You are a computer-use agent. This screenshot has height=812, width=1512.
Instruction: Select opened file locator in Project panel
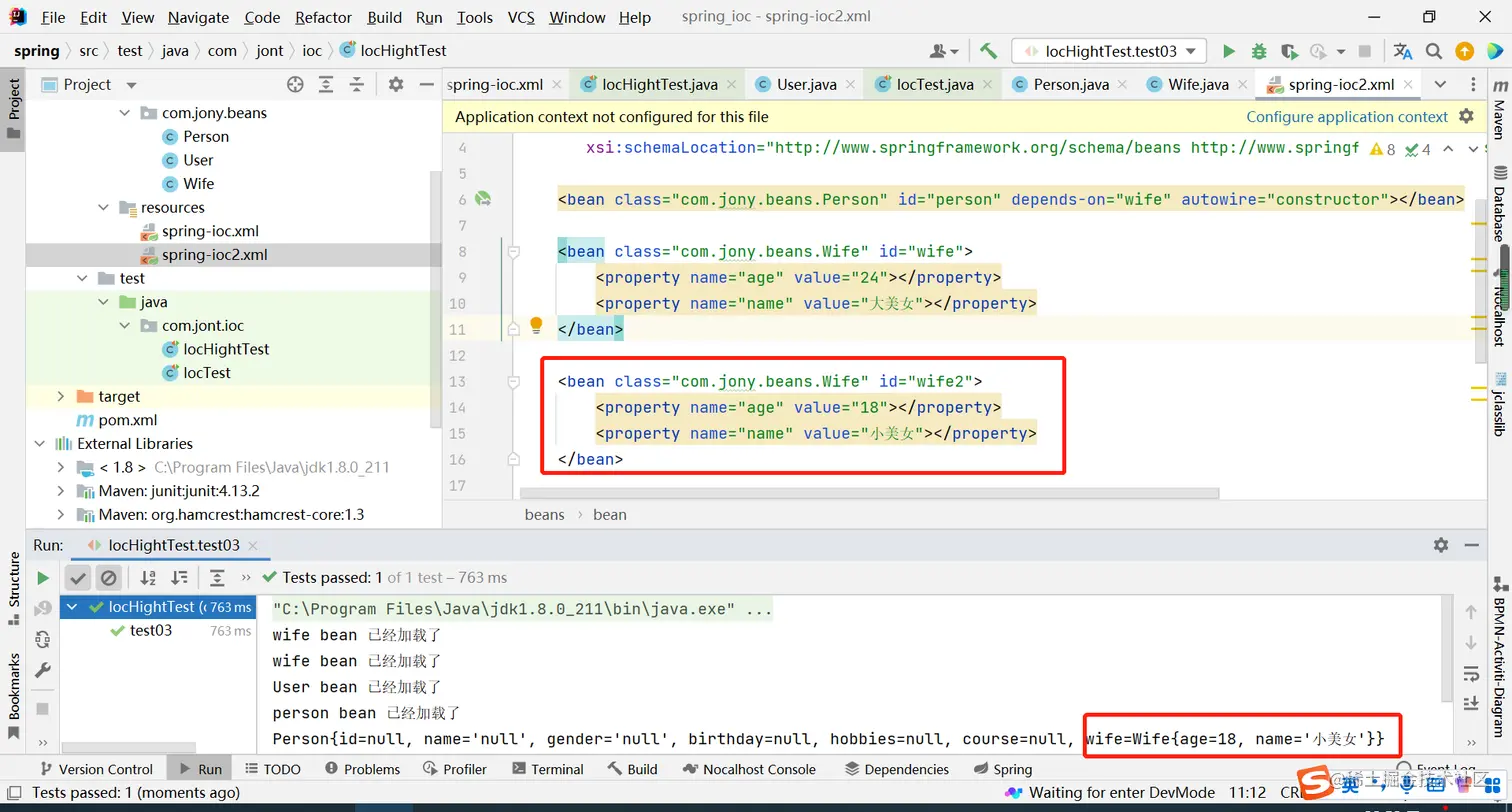[295, 85]
